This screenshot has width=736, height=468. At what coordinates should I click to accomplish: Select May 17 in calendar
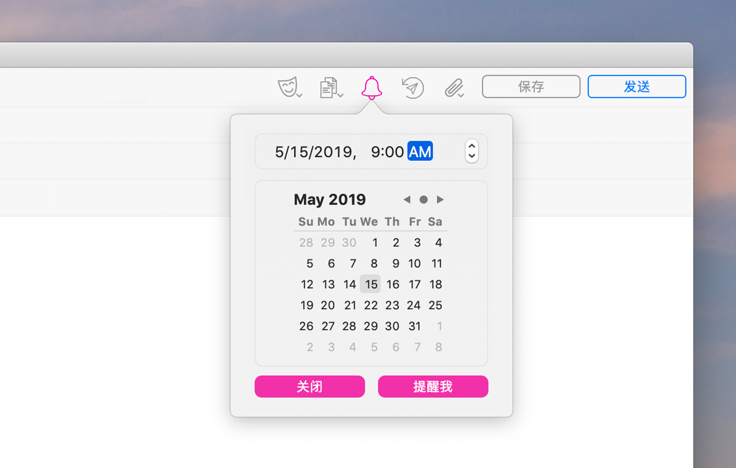pos(414,284)
